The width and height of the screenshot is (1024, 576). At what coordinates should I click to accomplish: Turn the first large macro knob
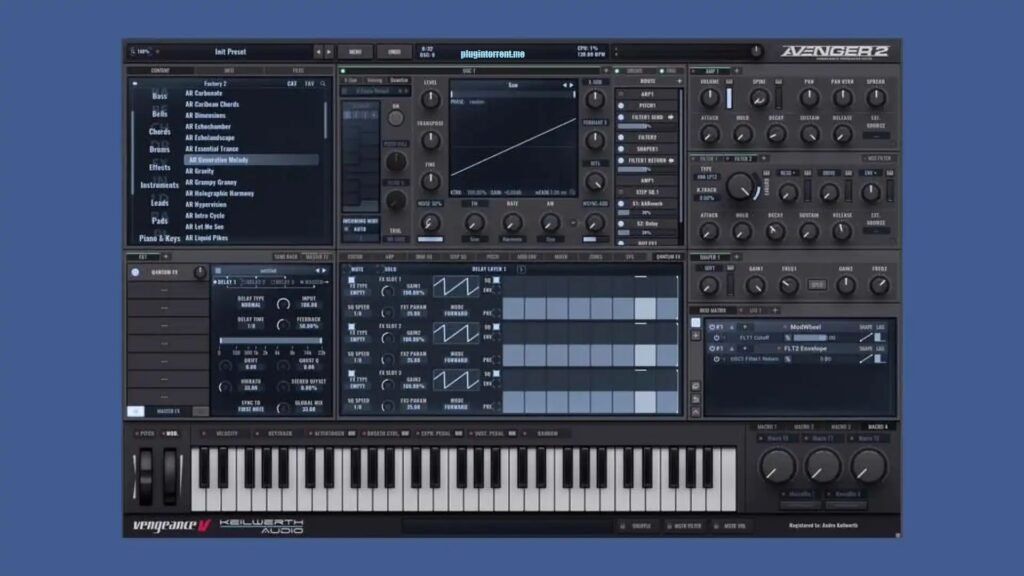point(777,466)
